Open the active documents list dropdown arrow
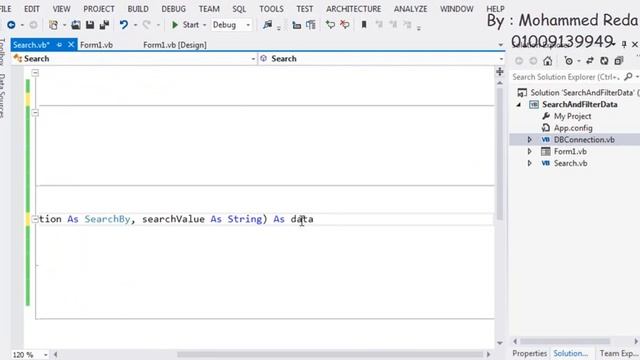 501,45
